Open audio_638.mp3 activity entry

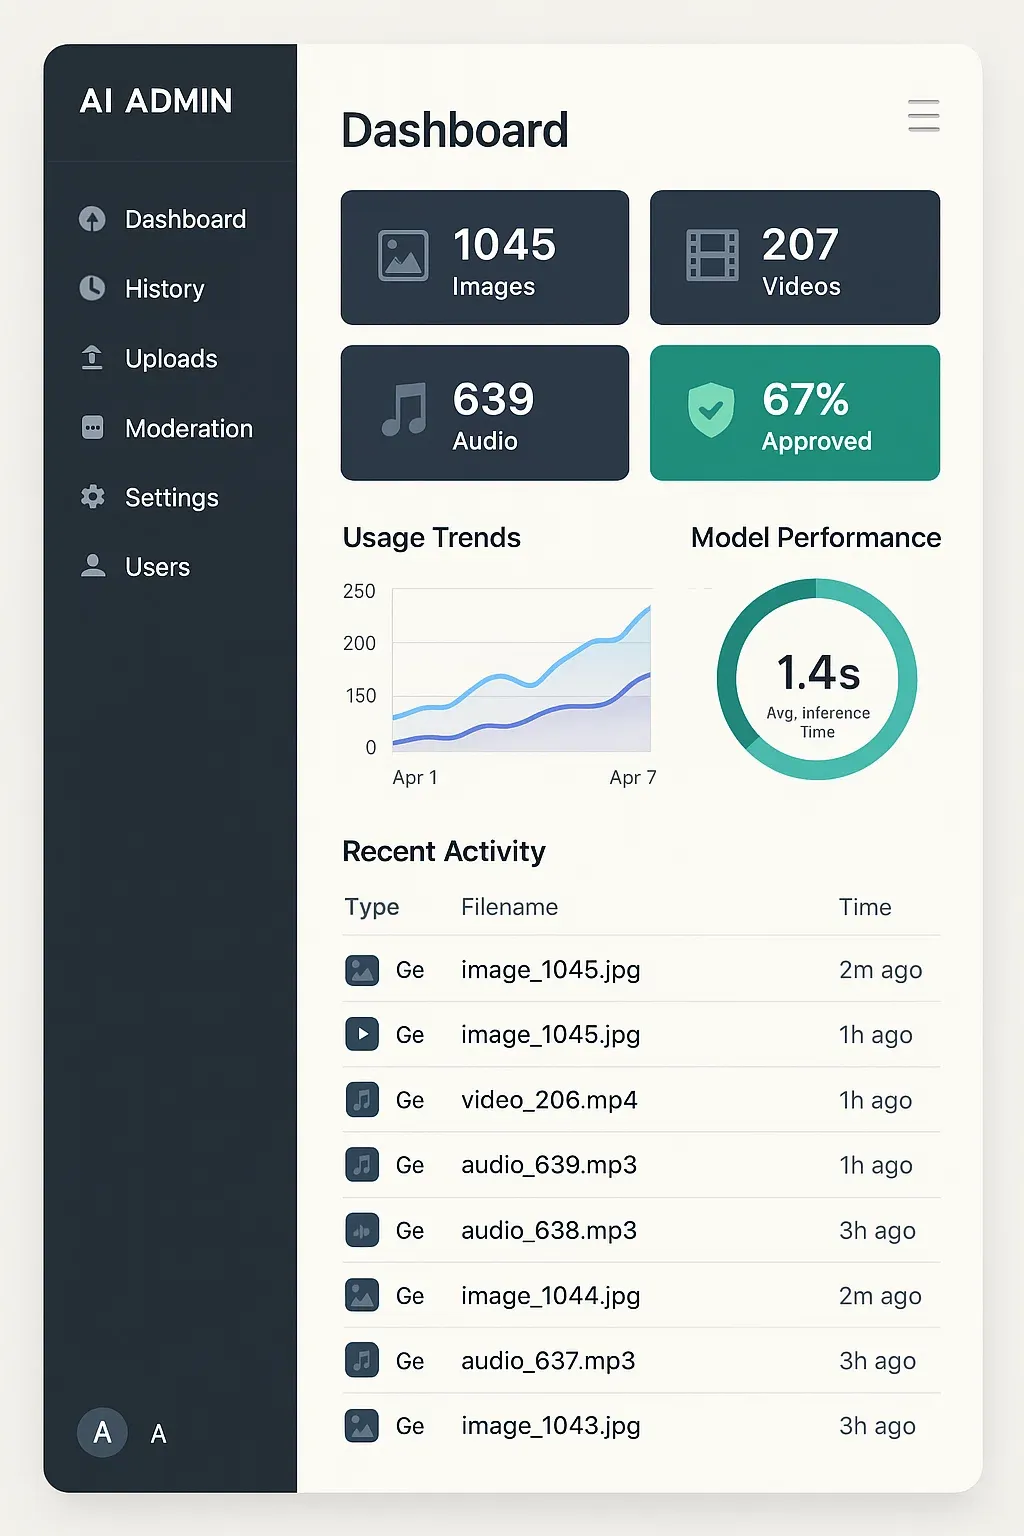549,1230
